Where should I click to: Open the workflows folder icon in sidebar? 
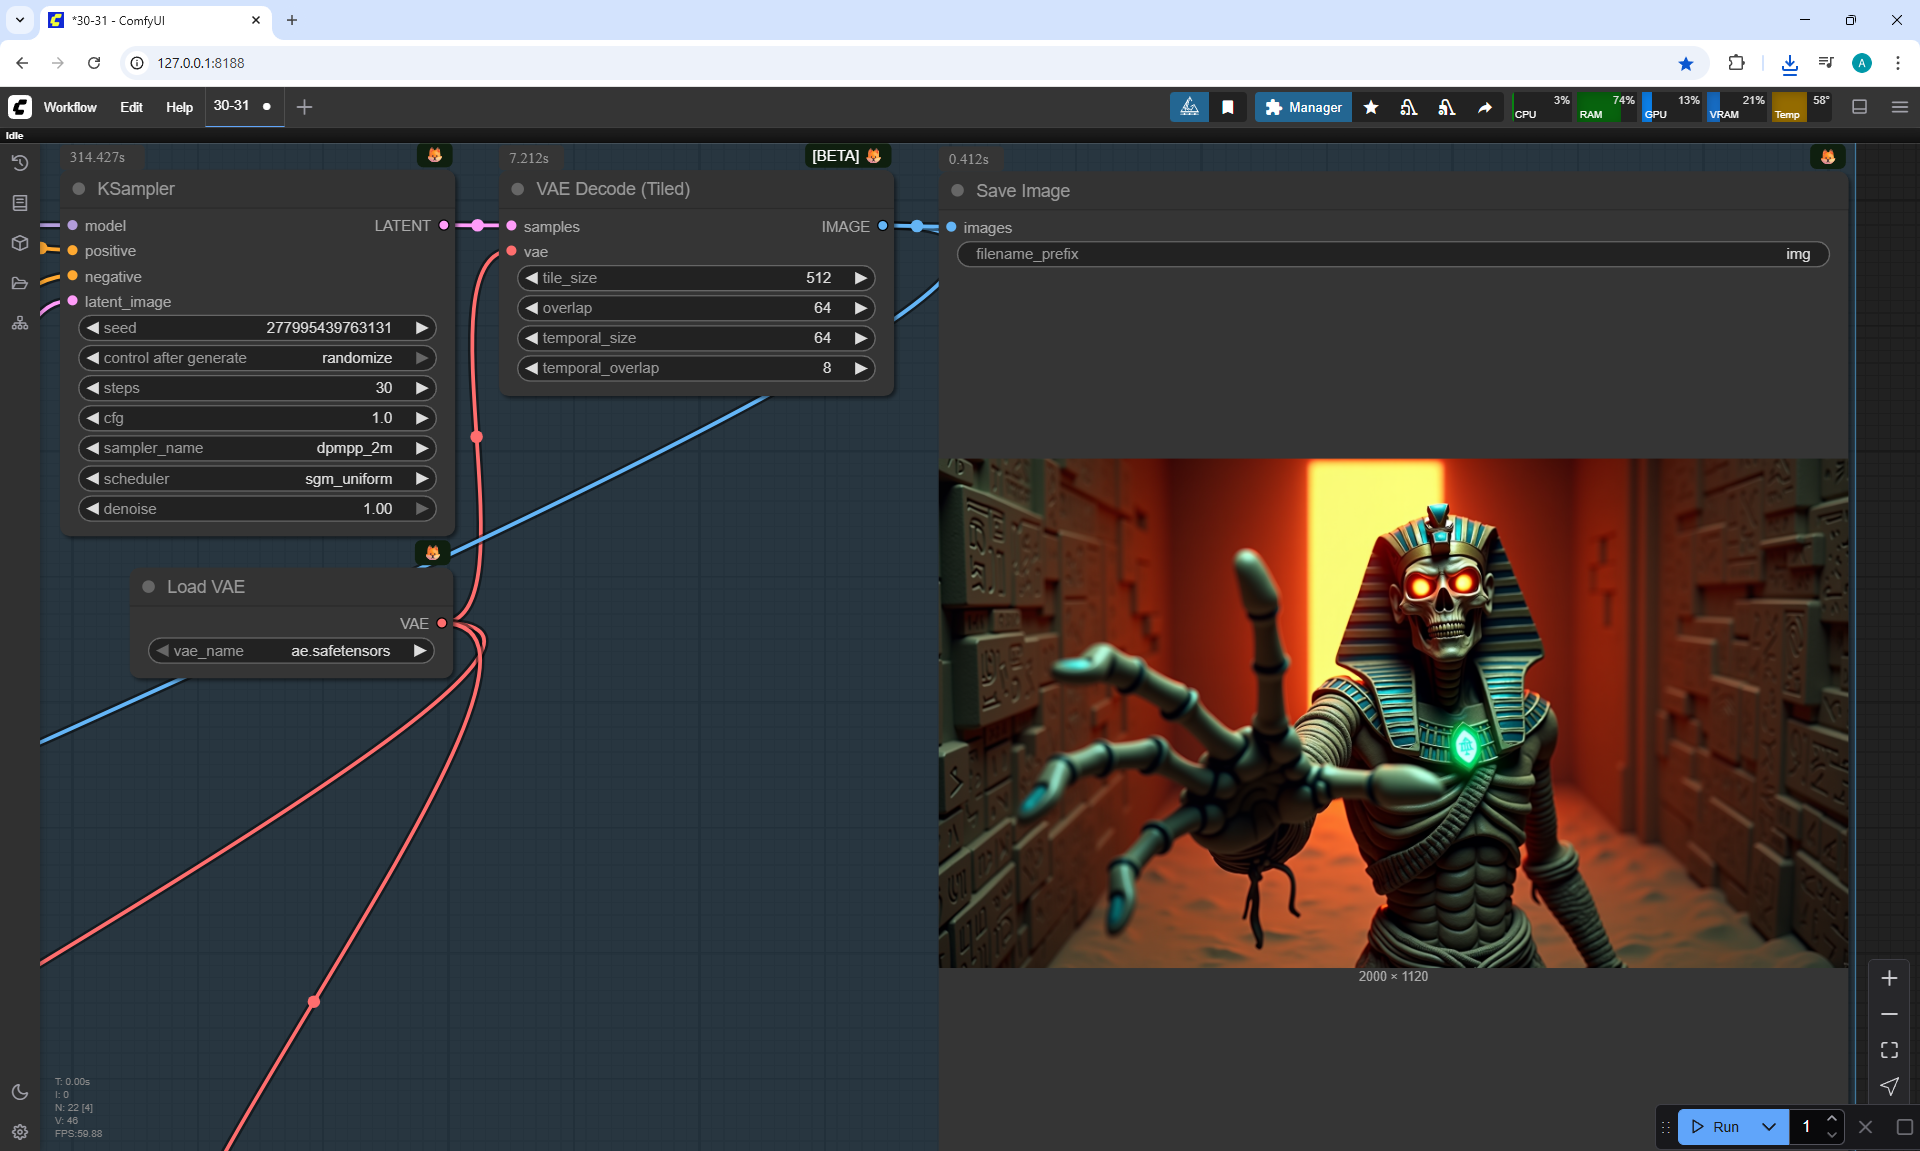point(20,283)
